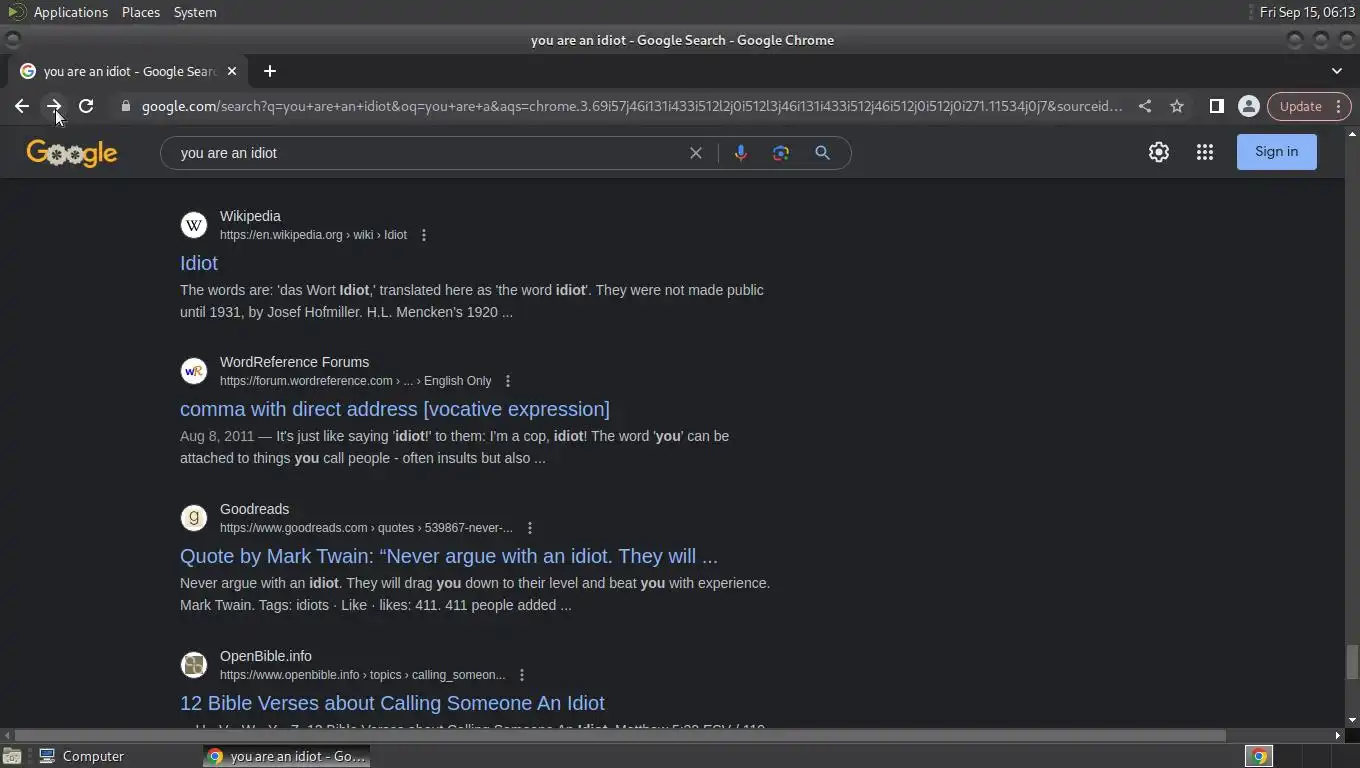The width and height of the screenshot is (1360, 768).
Task: Click the Wikipedia favicon
Action: click(194, 225)
